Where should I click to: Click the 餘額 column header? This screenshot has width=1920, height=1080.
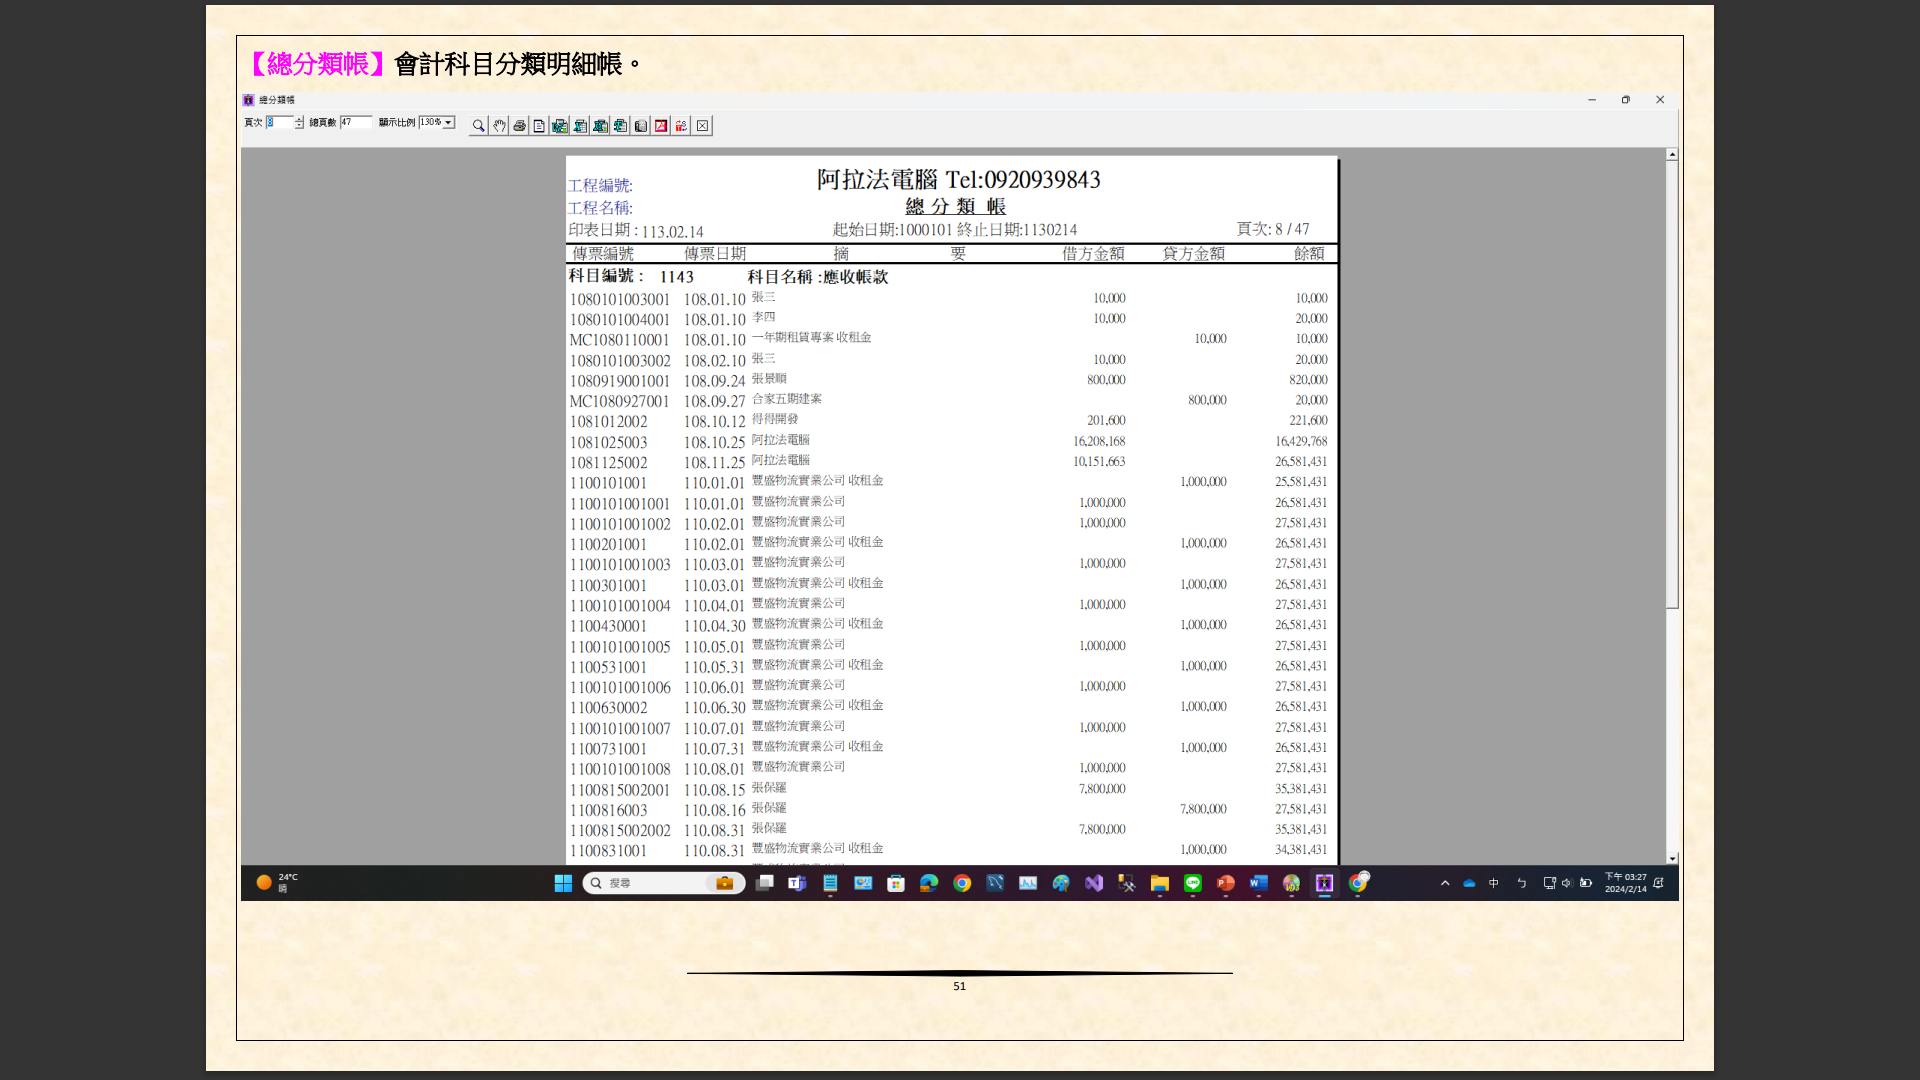[1309, 254]
